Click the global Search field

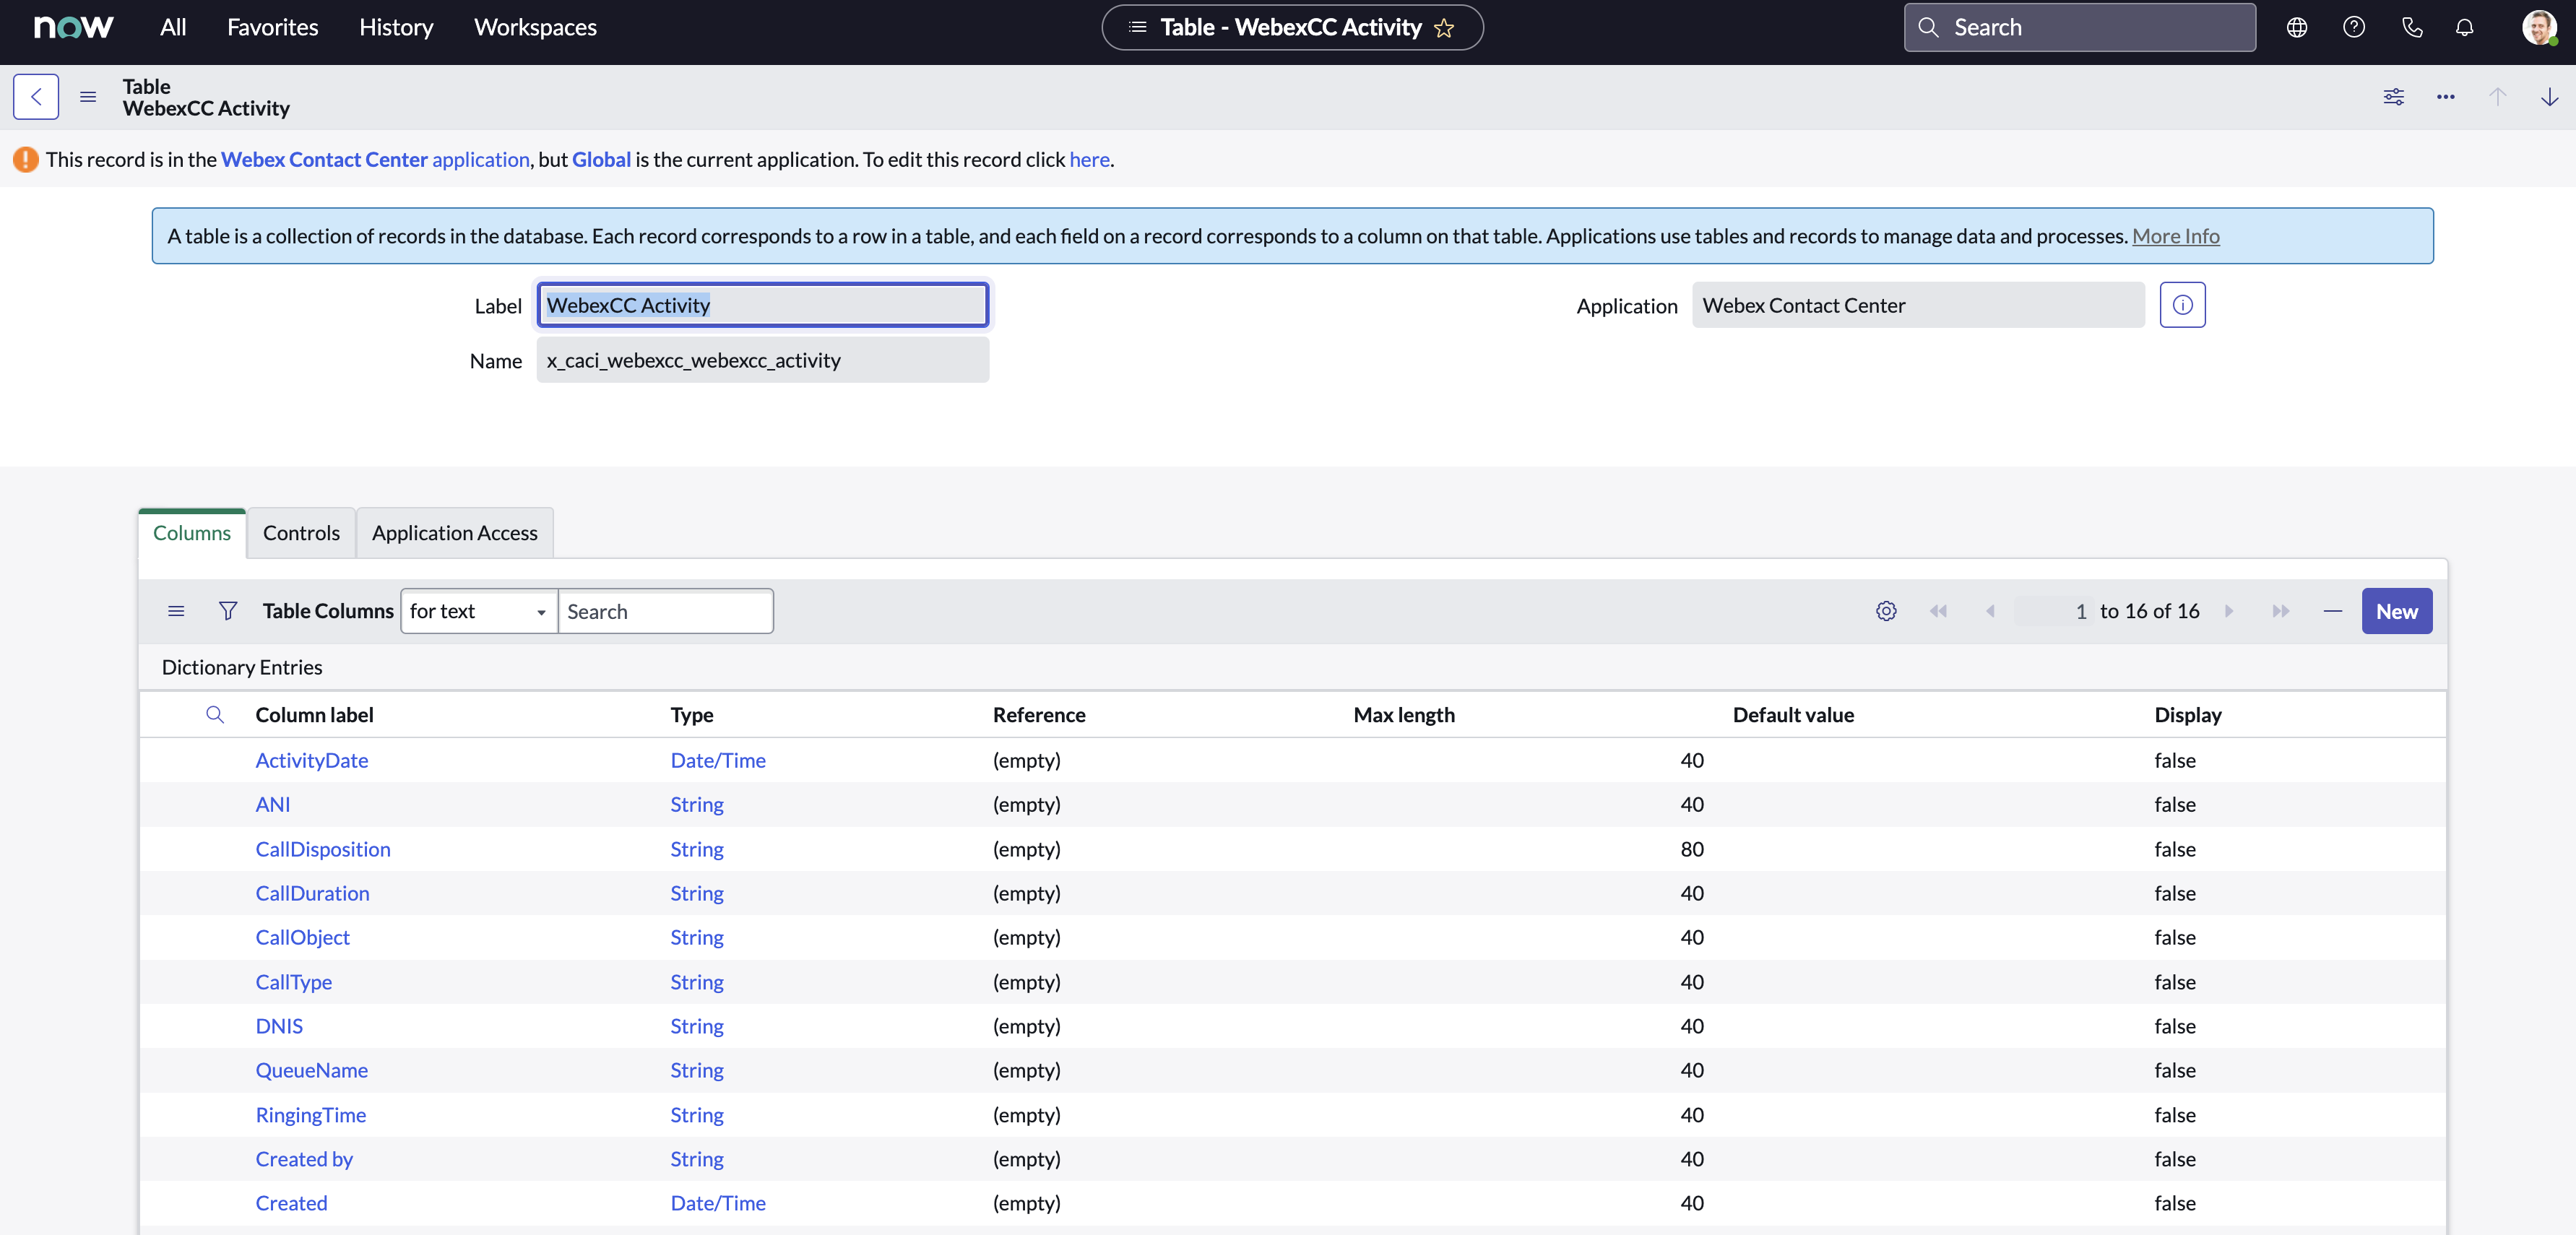point(2080,28)
